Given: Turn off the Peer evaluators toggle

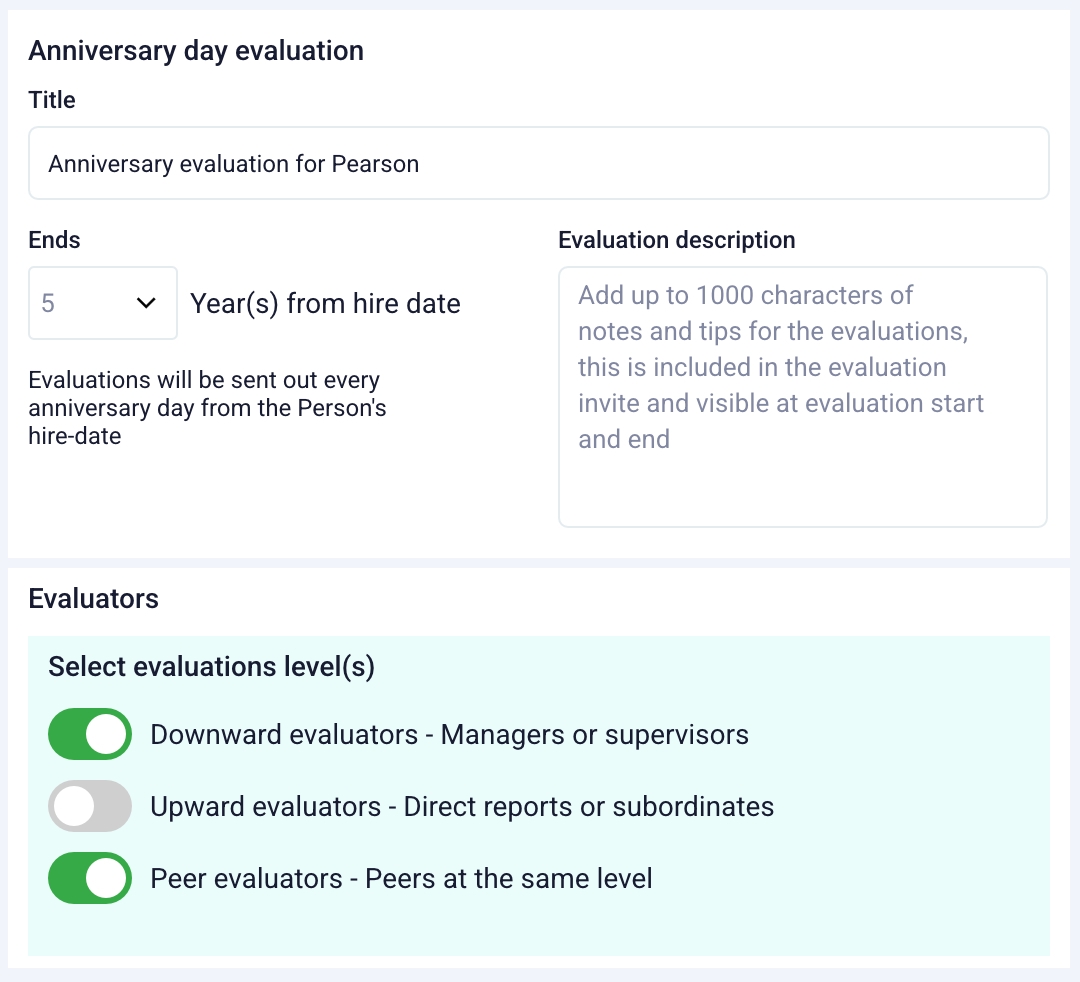Looking at the screenshot, I should pyautogui.click(x=89, y=877).
